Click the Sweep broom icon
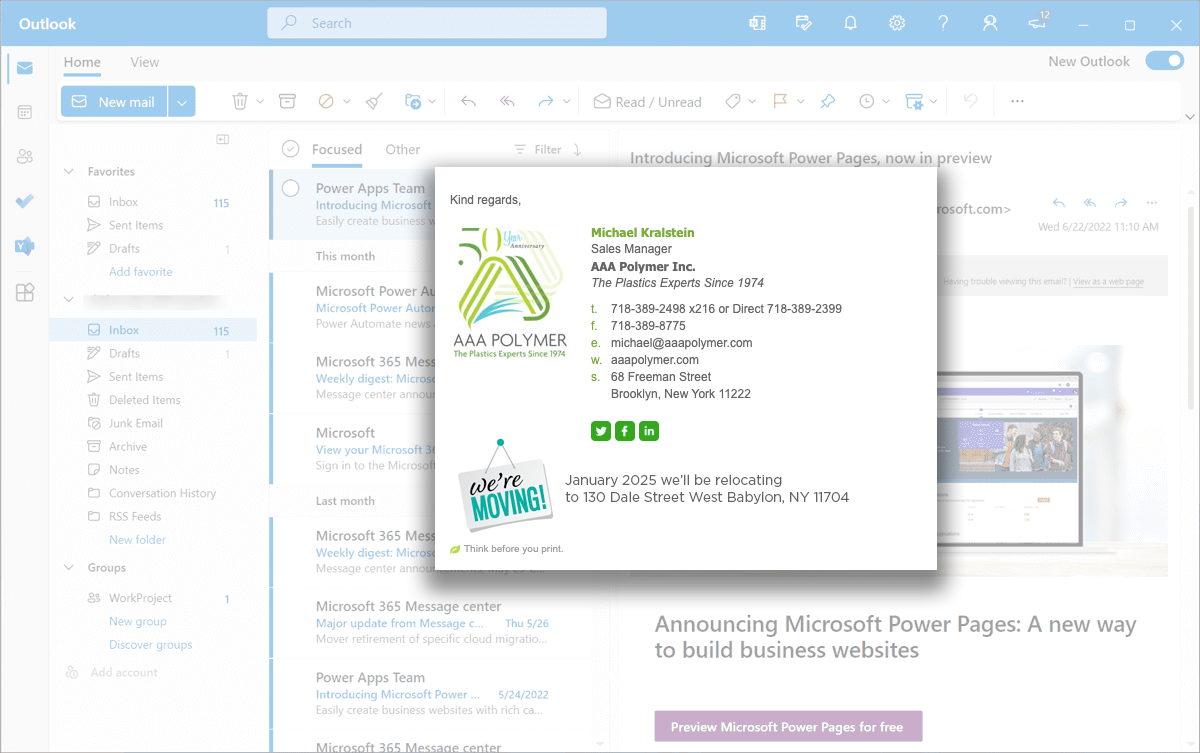 (373, 101)
